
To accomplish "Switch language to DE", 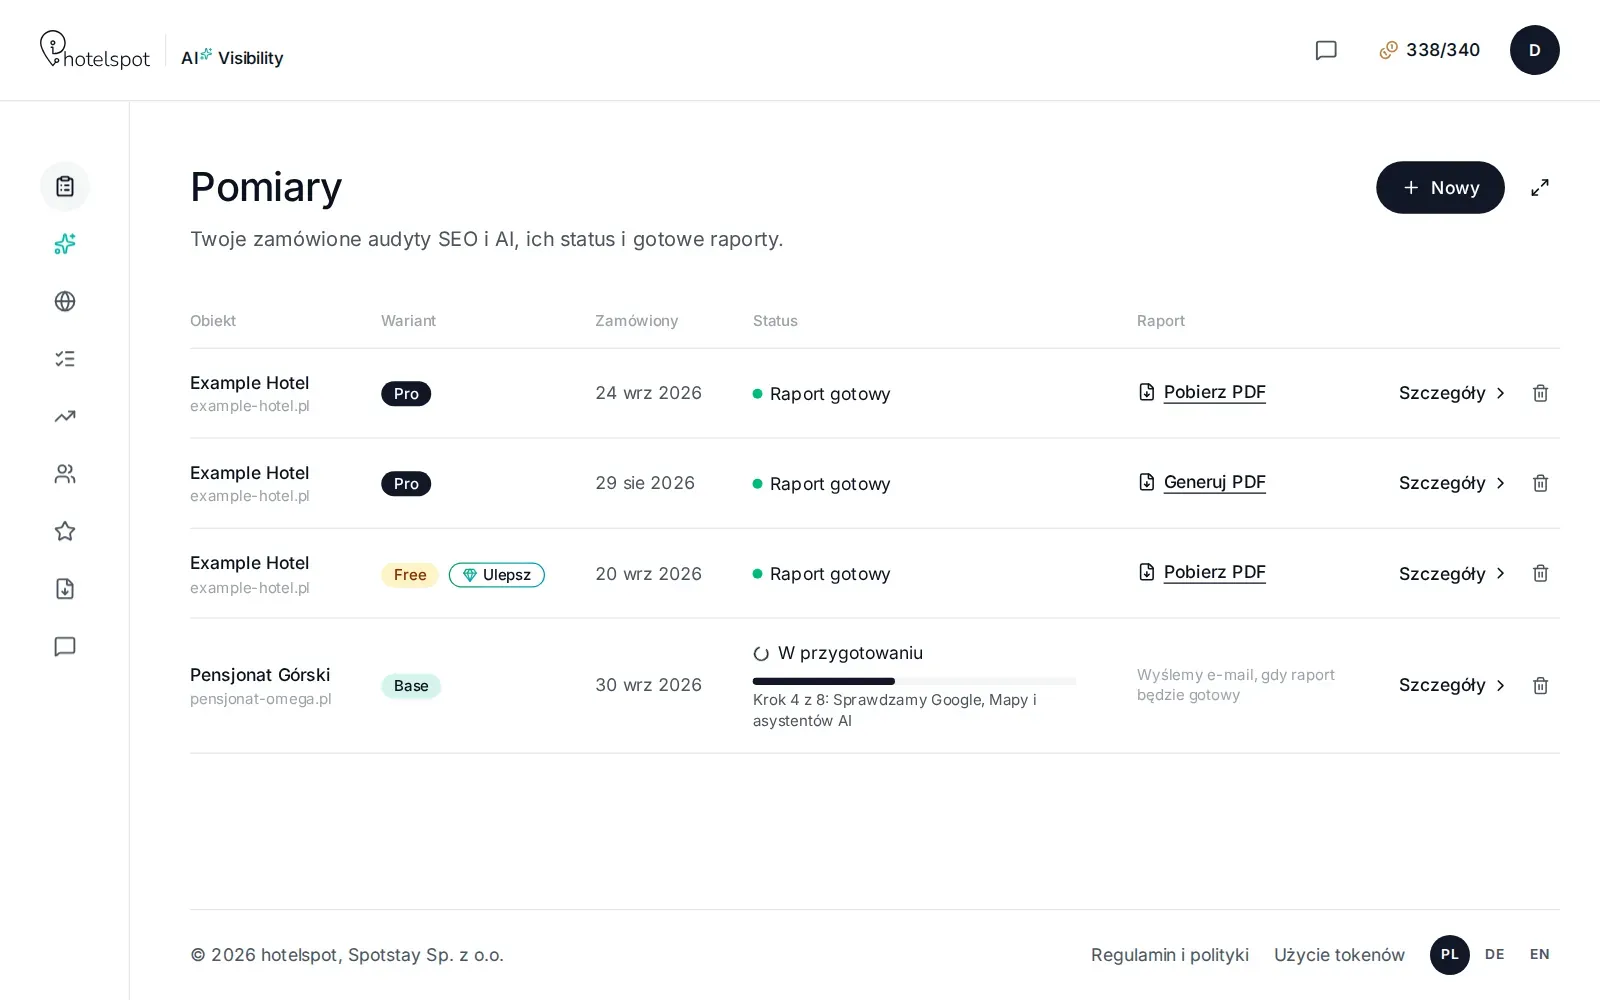I will 1495,955.
